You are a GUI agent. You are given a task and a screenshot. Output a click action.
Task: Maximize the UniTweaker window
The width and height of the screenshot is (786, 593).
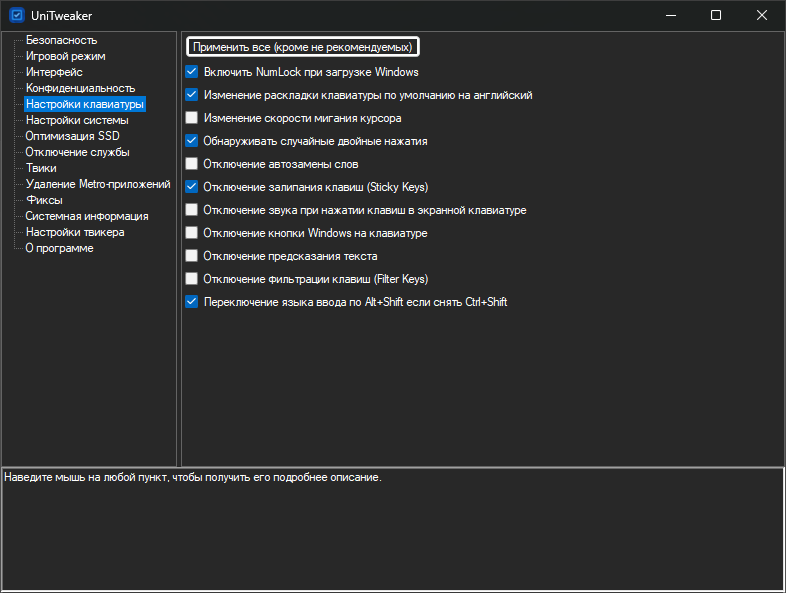tap(716, 16)
